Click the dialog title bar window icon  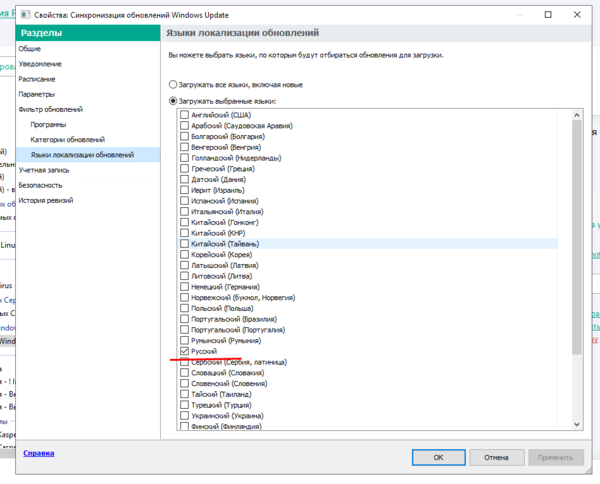[x=26, y=15]
